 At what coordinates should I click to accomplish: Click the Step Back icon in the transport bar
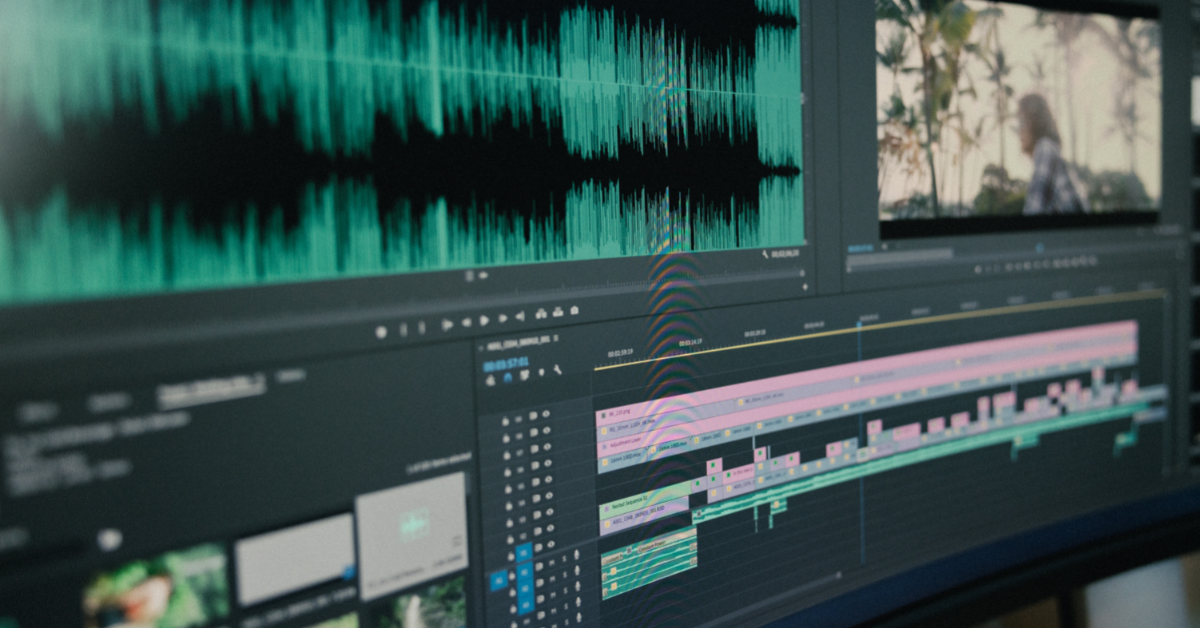(466, 321)
